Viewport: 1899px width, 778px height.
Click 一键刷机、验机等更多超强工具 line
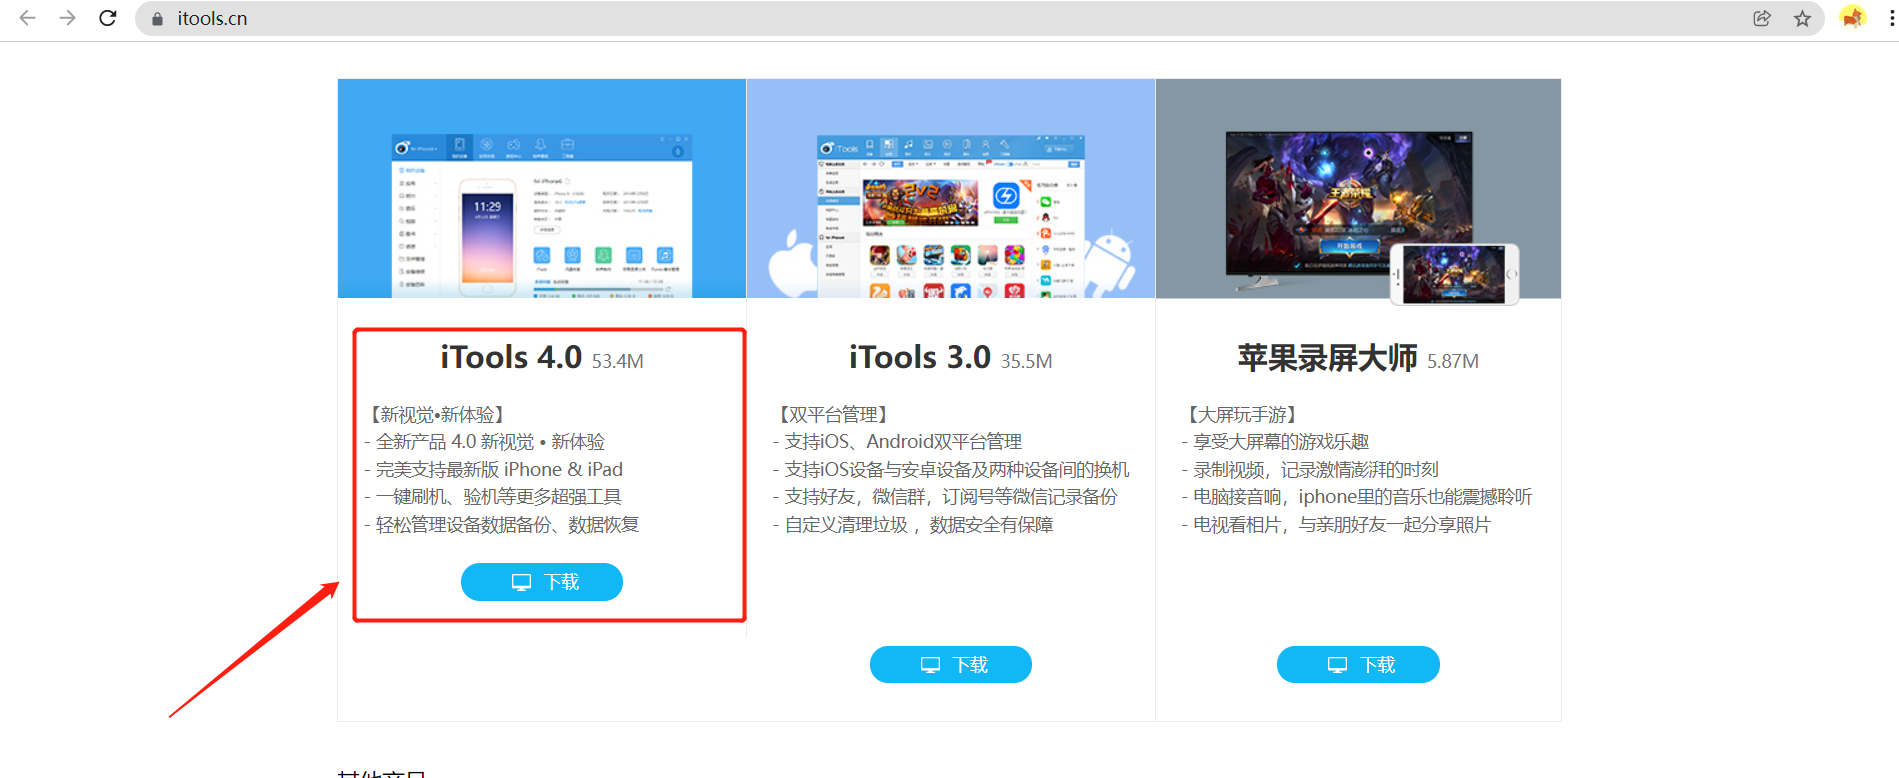(x=493, y=497)
